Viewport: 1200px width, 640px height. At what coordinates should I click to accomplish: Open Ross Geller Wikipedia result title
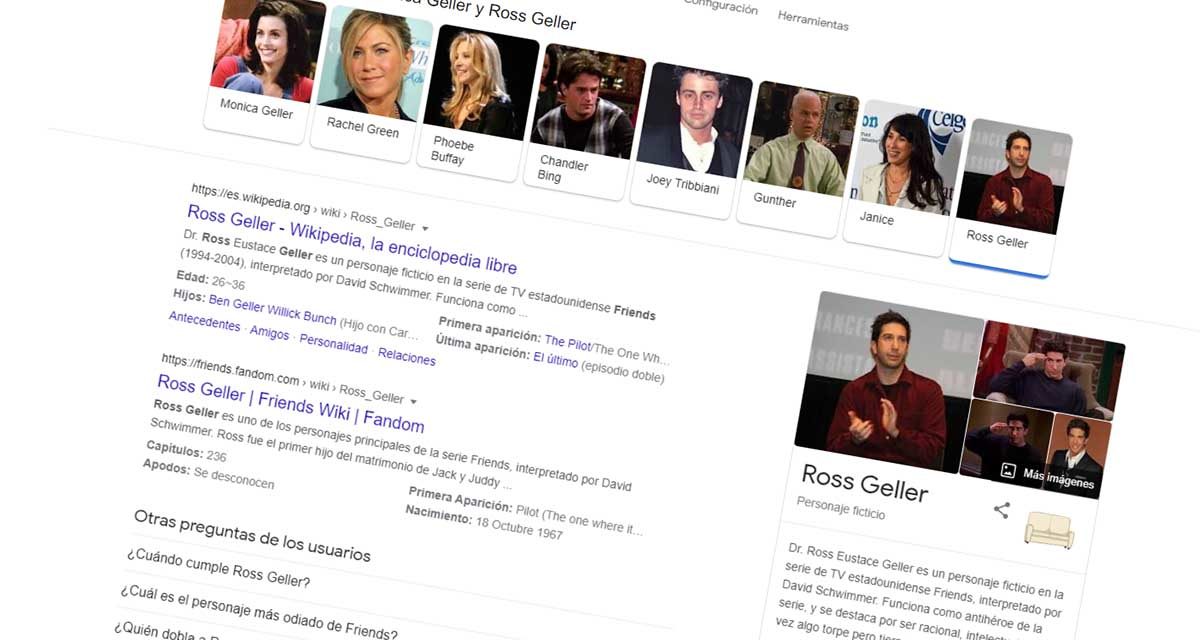[352, 240]
